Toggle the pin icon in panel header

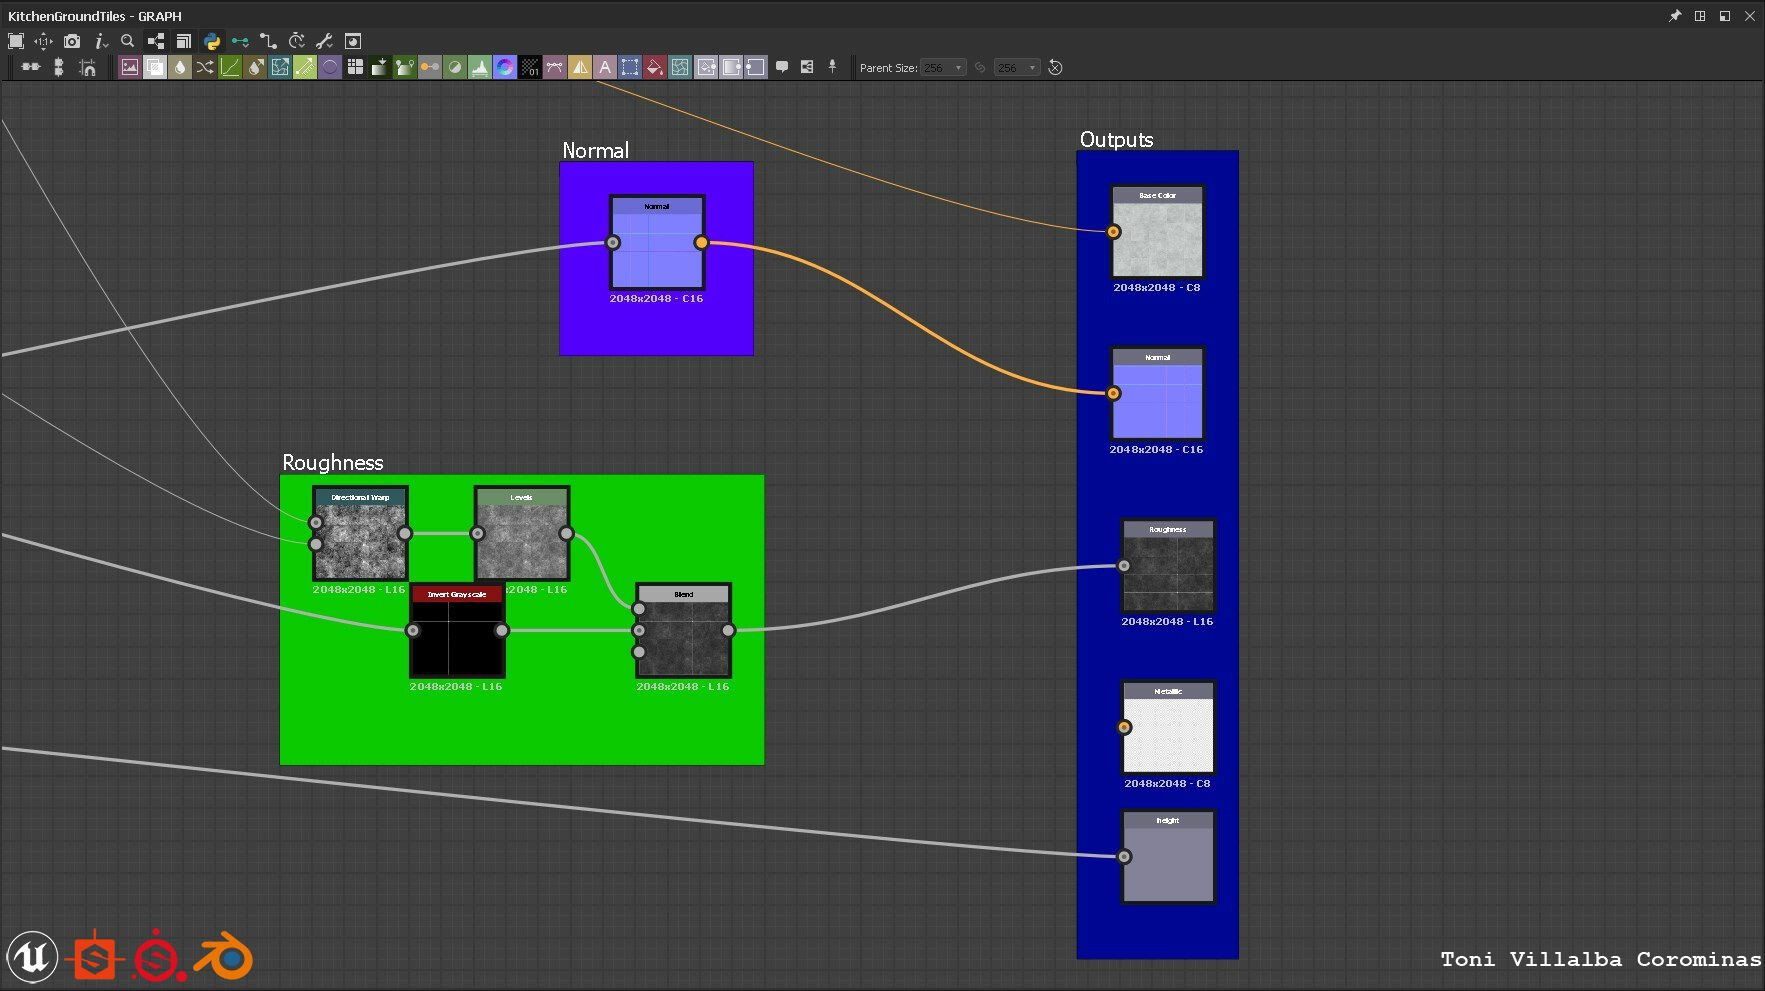[1675, 16]
